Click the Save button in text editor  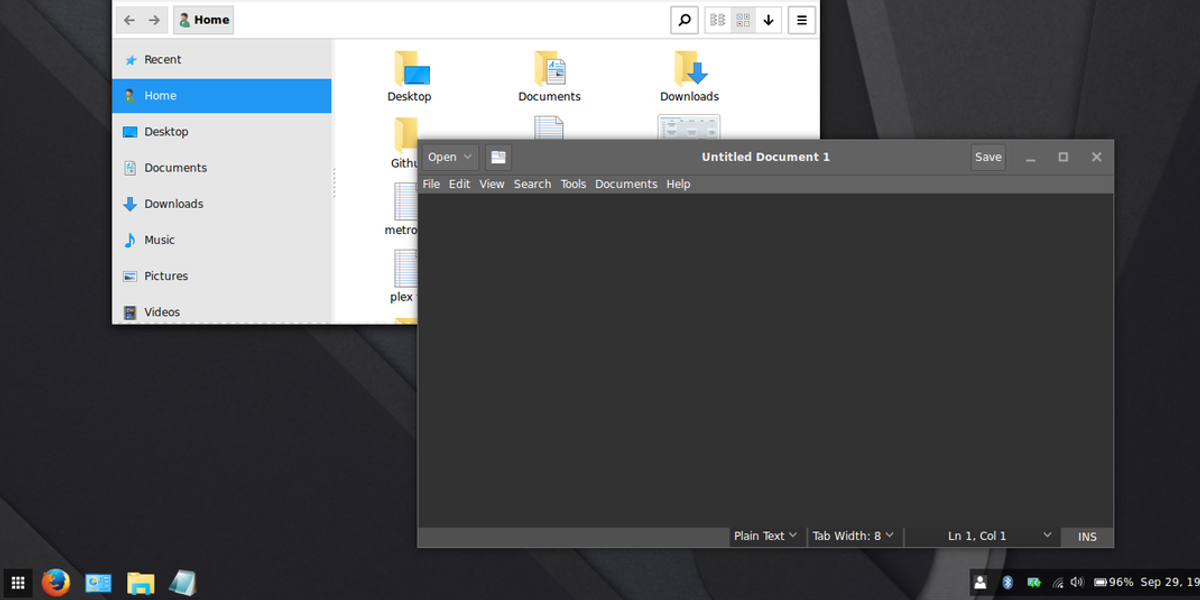(x=988, y=157)
